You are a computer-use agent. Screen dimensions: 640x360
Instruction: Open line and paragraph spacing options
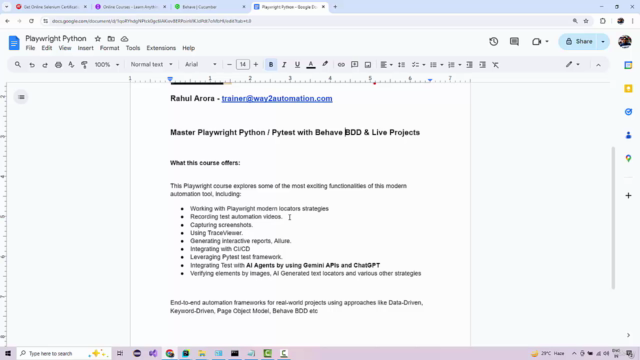[401, 64]
